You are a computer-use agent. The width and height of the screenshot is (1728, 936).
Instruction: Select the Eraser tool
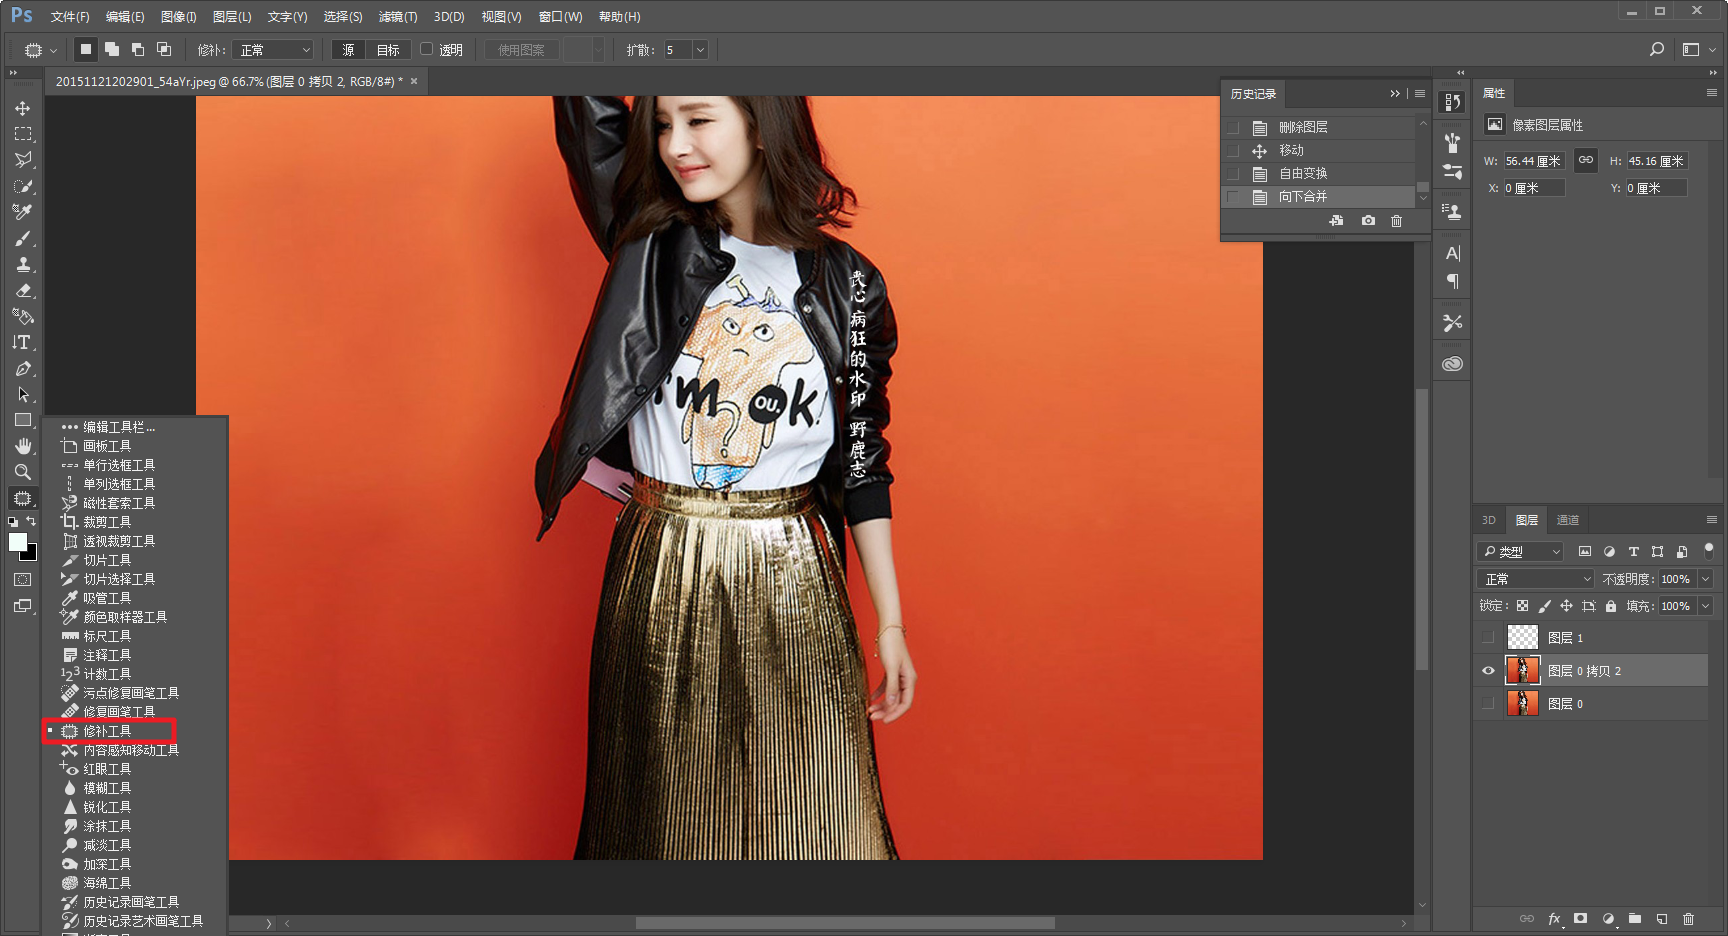[x=22, y=290]
